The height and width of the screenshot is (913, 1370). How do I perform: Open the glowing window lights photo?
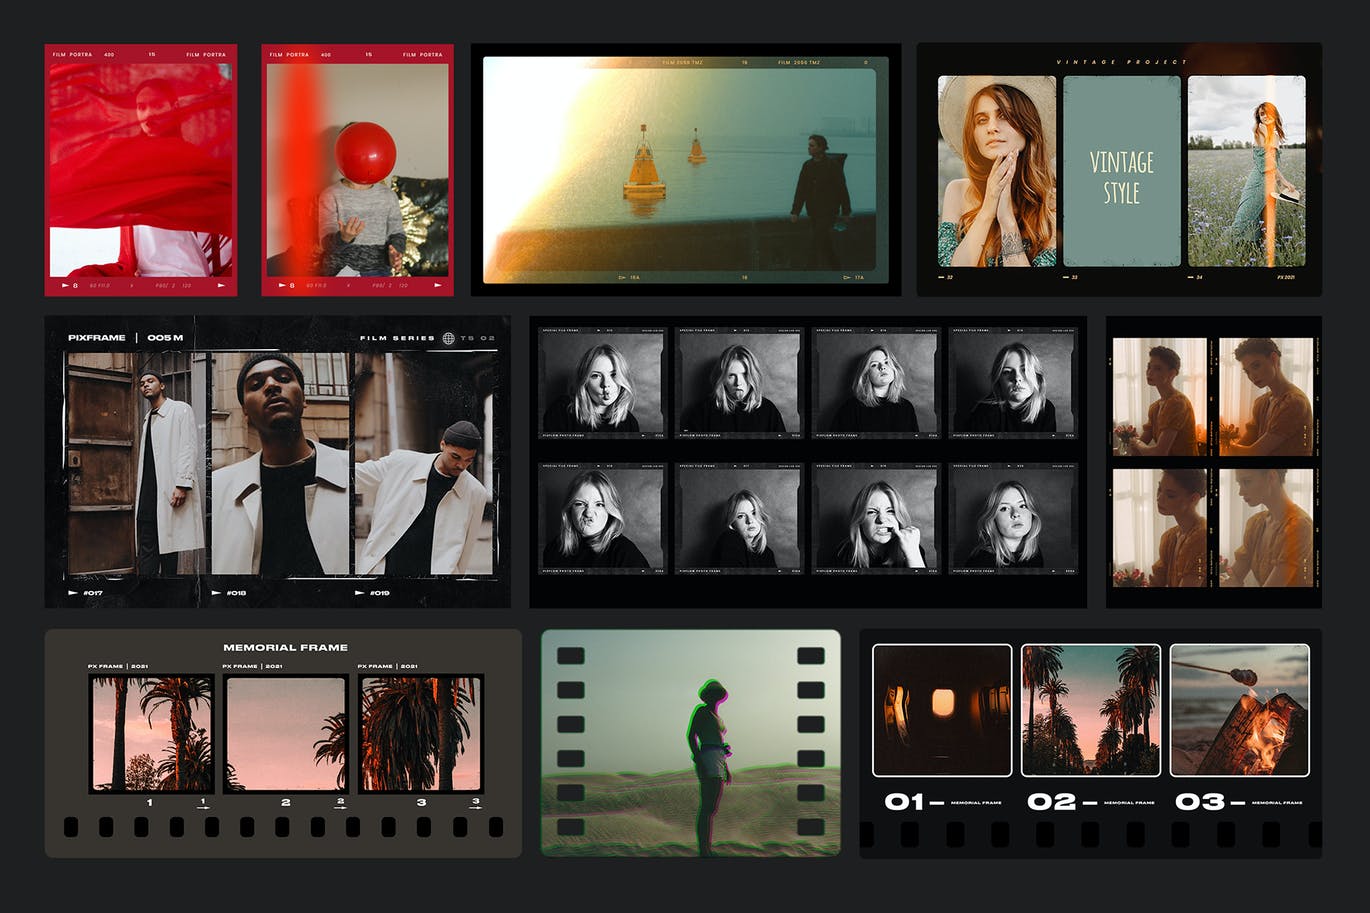(x=942, y=710)
